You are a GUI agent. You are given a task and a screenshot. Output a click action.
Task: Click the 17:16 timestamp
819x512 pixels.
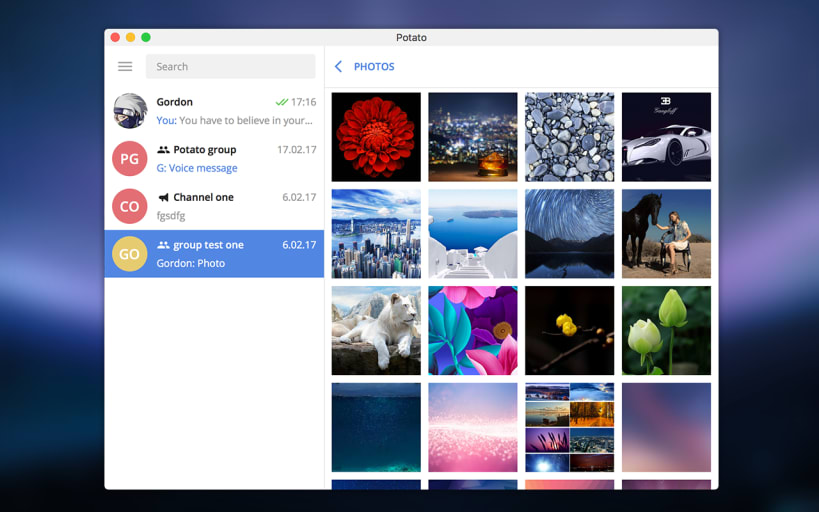[x=303, y=102]
